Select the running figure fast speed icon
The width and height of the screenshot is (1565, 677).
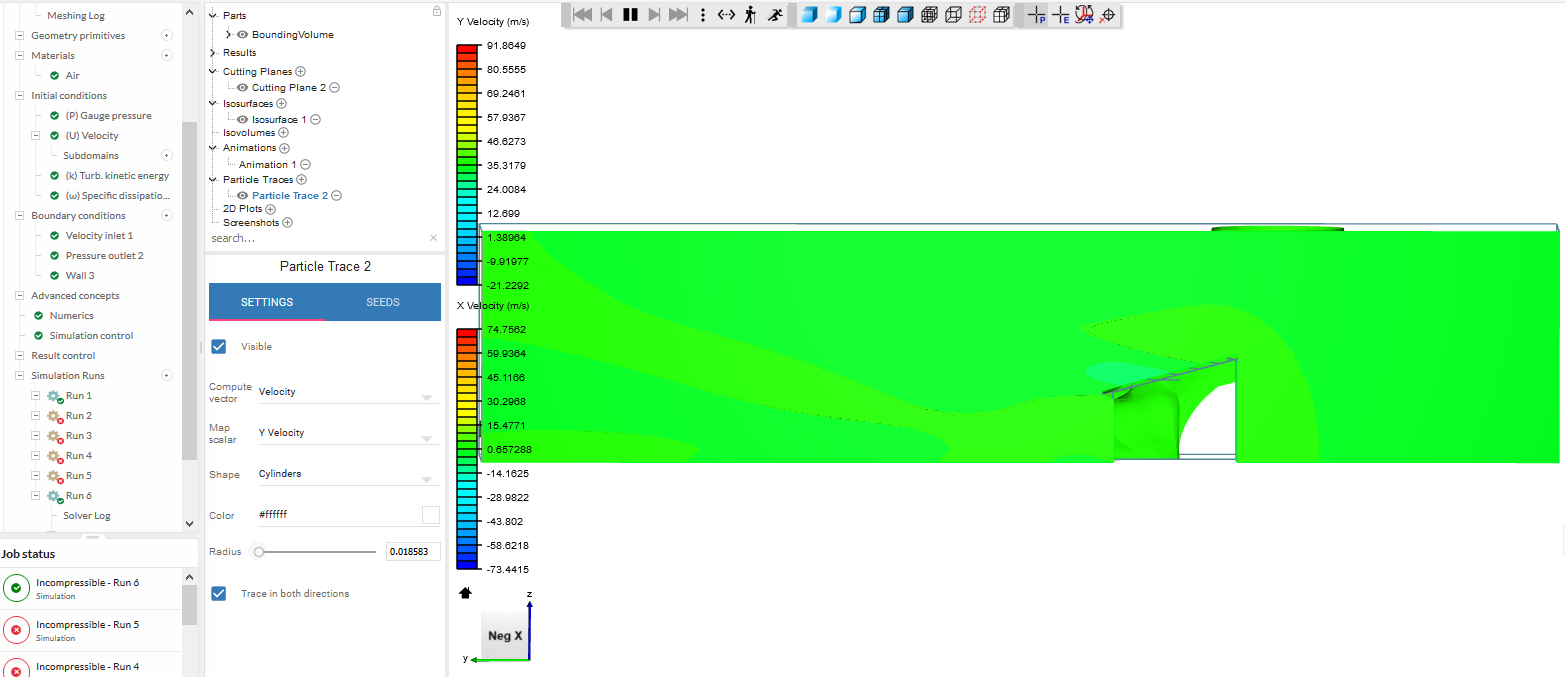tap(775, 15)
